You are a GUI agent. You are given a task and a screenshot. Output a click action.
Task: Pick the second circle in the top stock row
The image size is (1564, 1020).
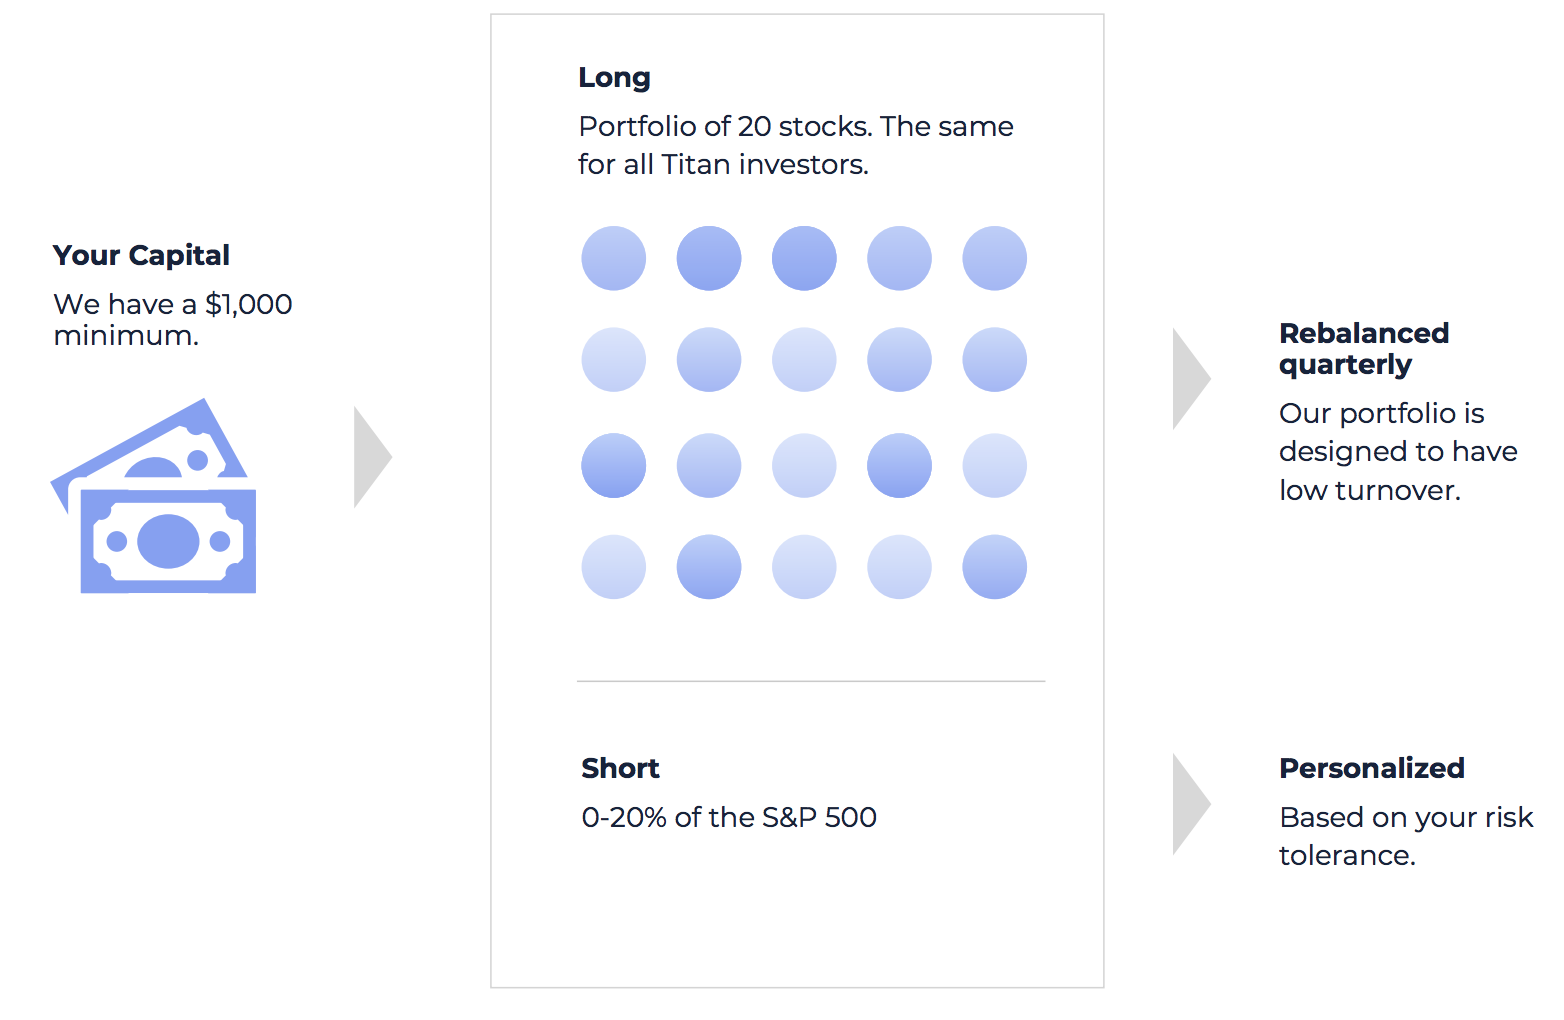point(709,258)
